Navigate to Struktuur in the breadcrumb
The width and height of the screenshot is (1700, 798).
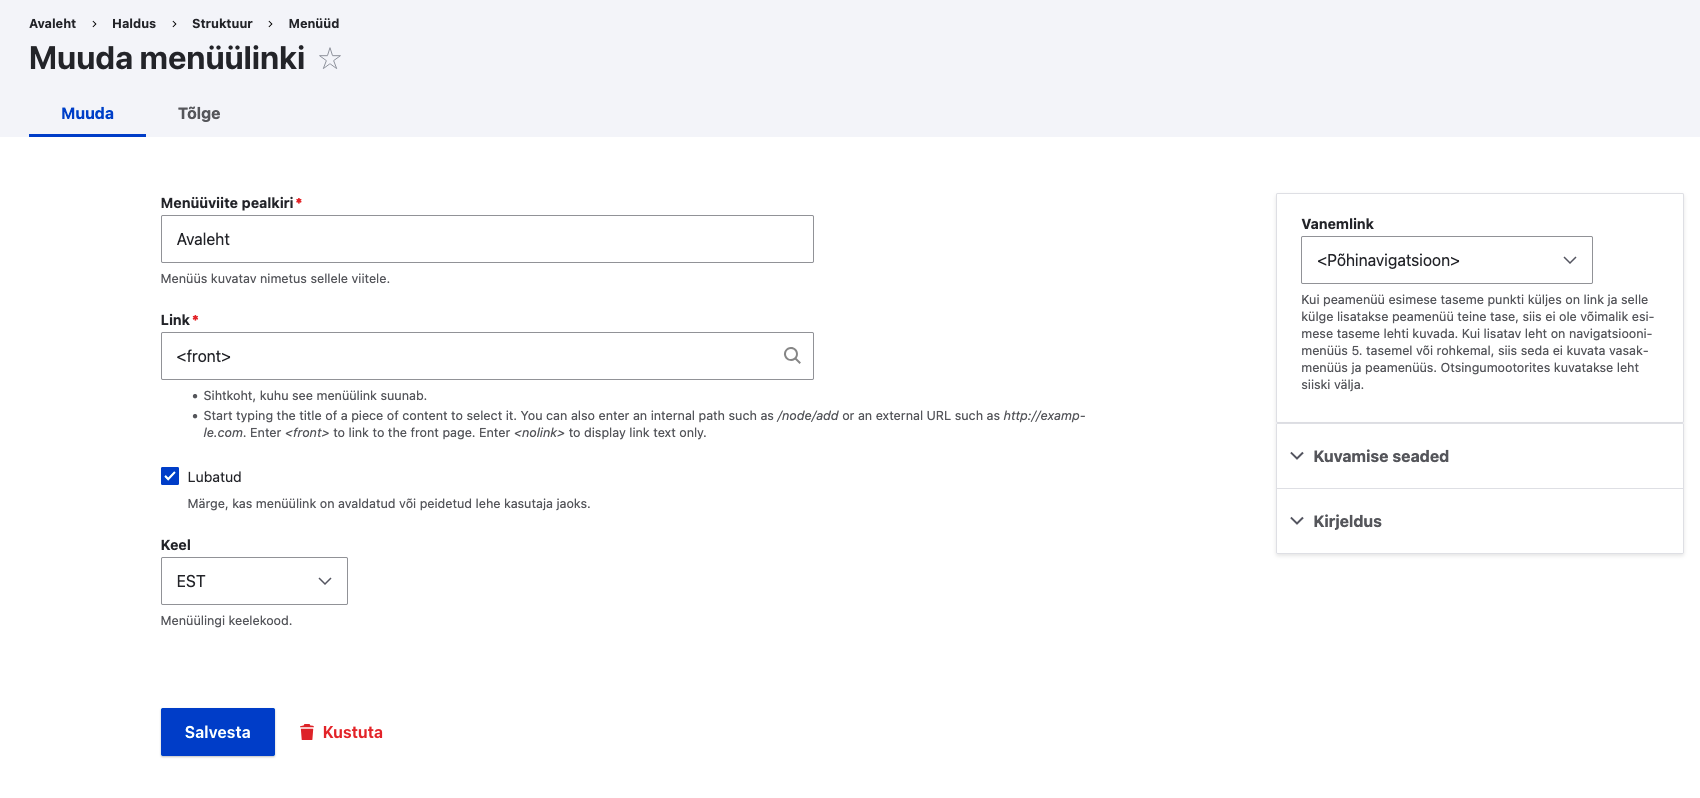(222, 23)
